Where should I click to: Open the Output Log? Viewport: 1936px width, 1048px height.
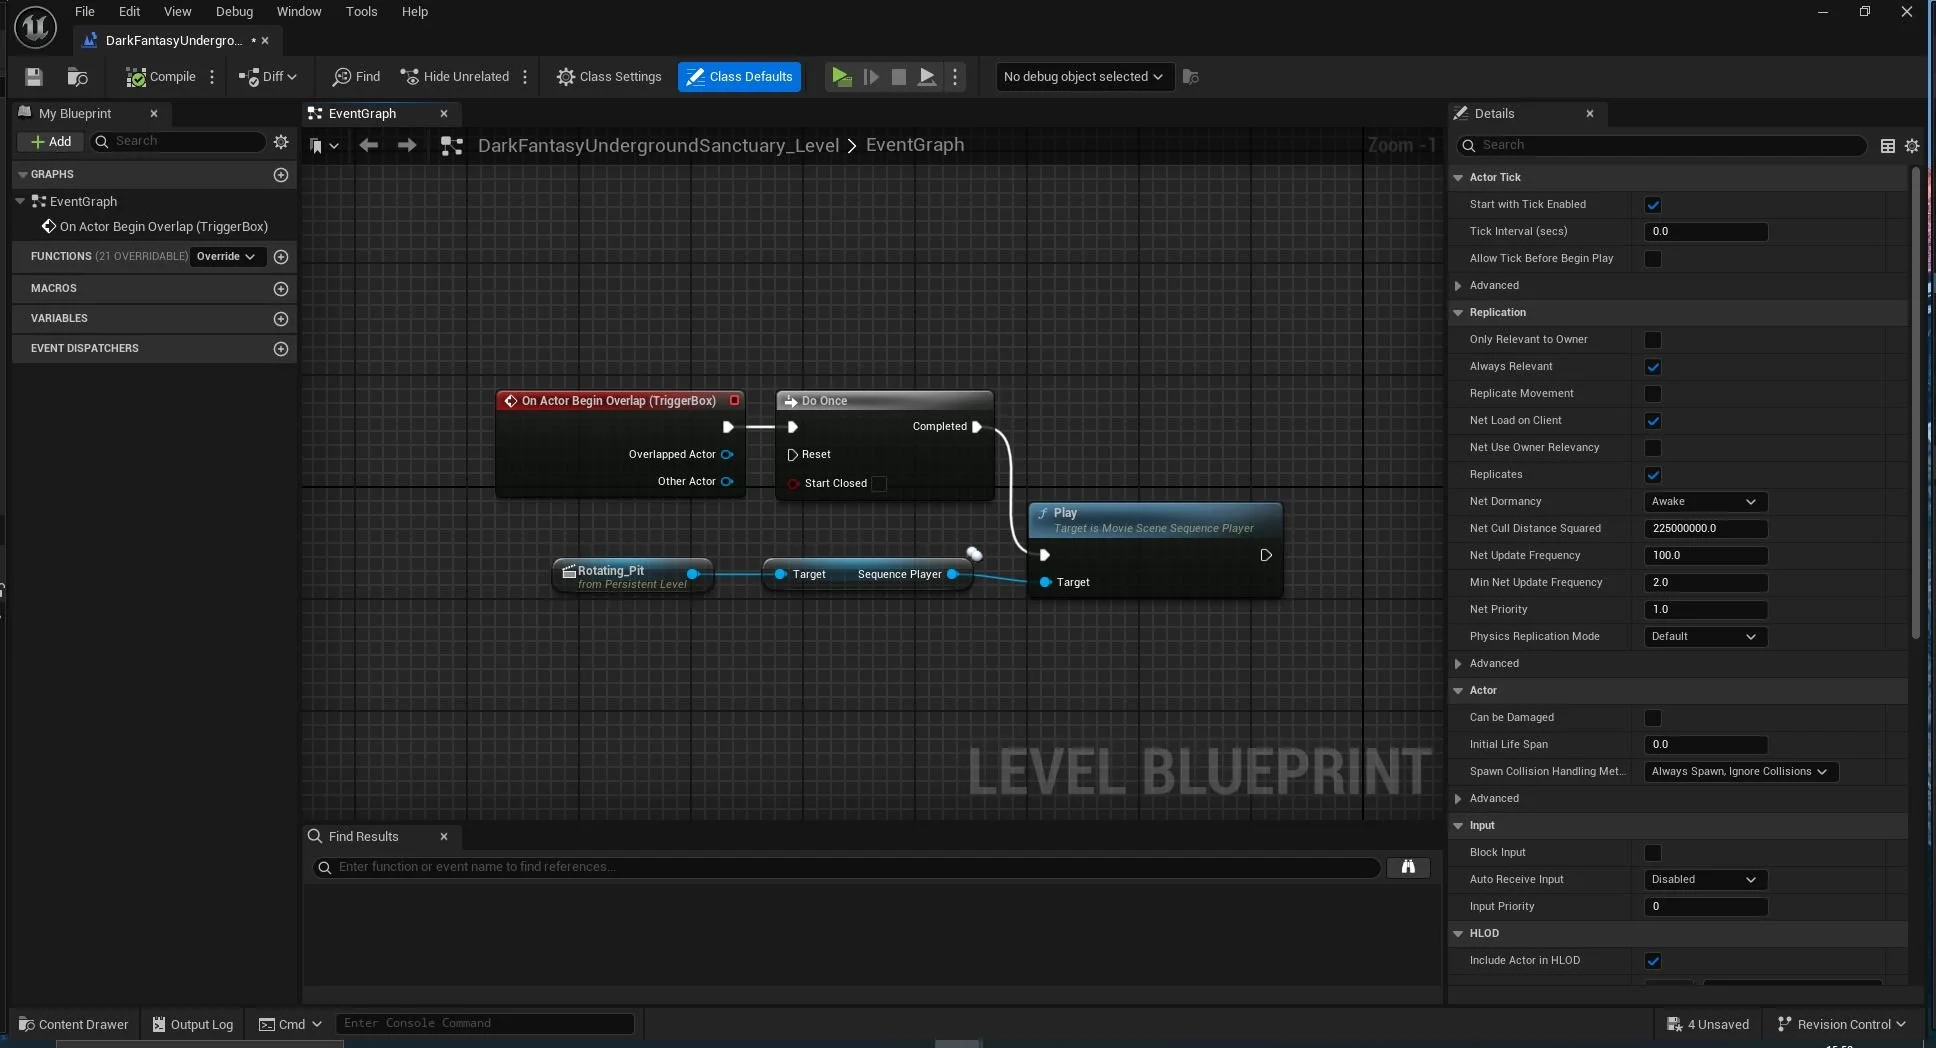pos(192,1024)
